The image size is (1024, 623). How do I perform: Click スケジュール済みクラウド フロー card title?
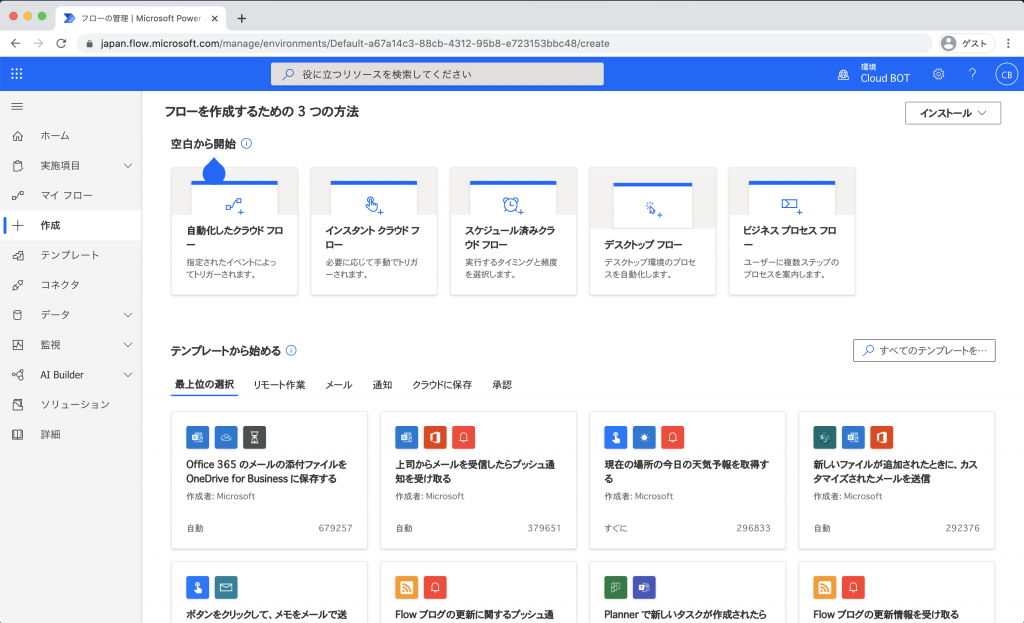[510, 238]
